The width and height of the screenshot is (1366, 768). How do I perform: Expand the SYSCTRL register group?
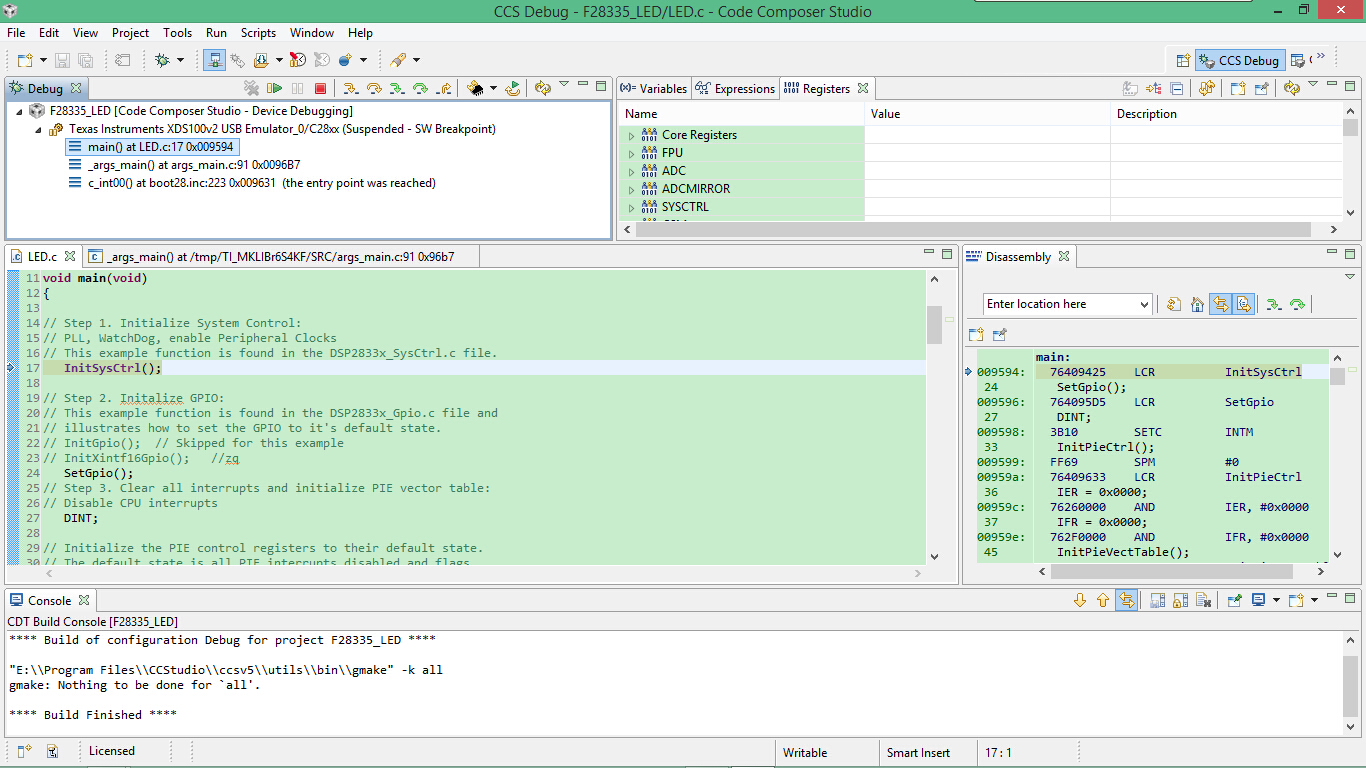pos(631,208)
